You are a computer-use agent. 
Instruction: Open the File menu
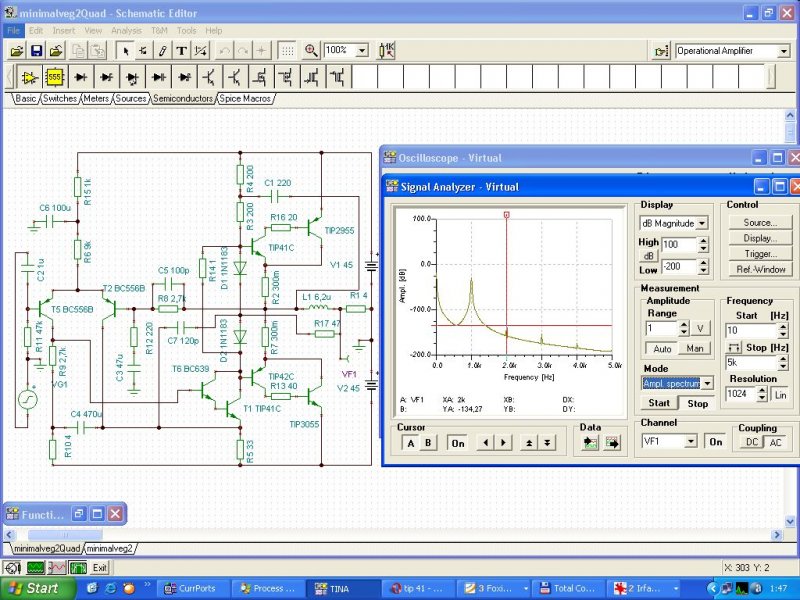tap(13, 31)
